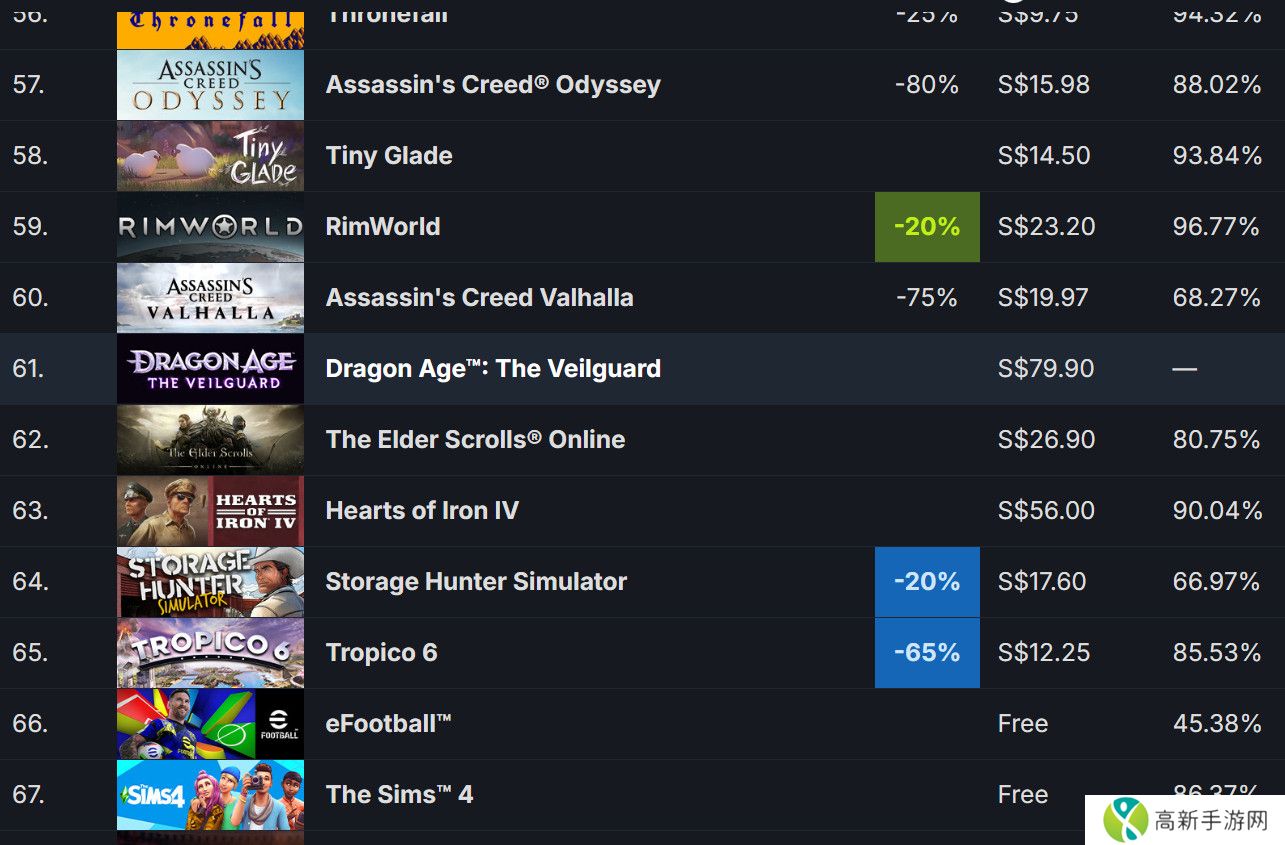Select the Assassin's Creed Valhalla thumbnail
The height and width of the screenshot is (845, 1285).
coord(210,298)
